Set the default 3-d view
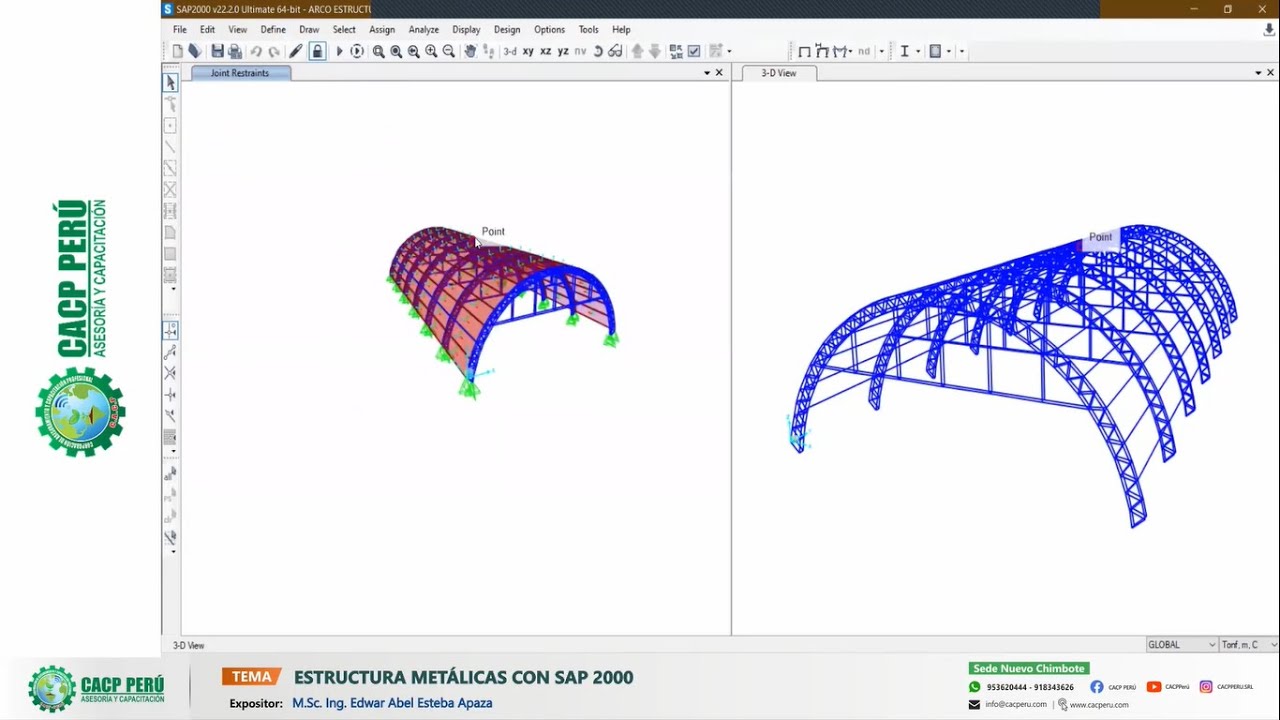 [510, 51]
